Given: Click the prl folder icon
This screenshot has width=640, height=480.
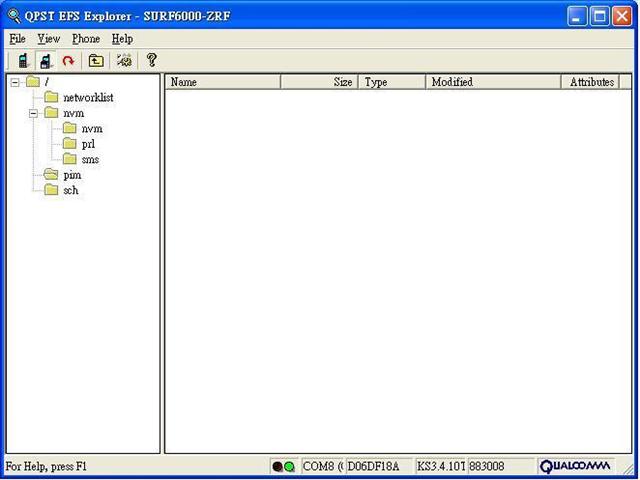Looking at the screenshot, I should [x=69, y=144].
